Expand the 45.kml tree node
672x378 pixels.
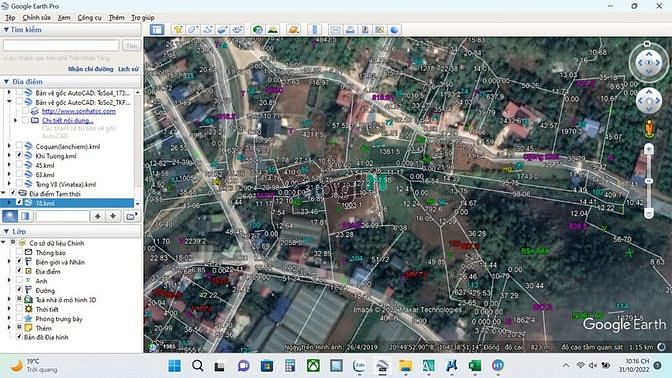click(9, 165)
